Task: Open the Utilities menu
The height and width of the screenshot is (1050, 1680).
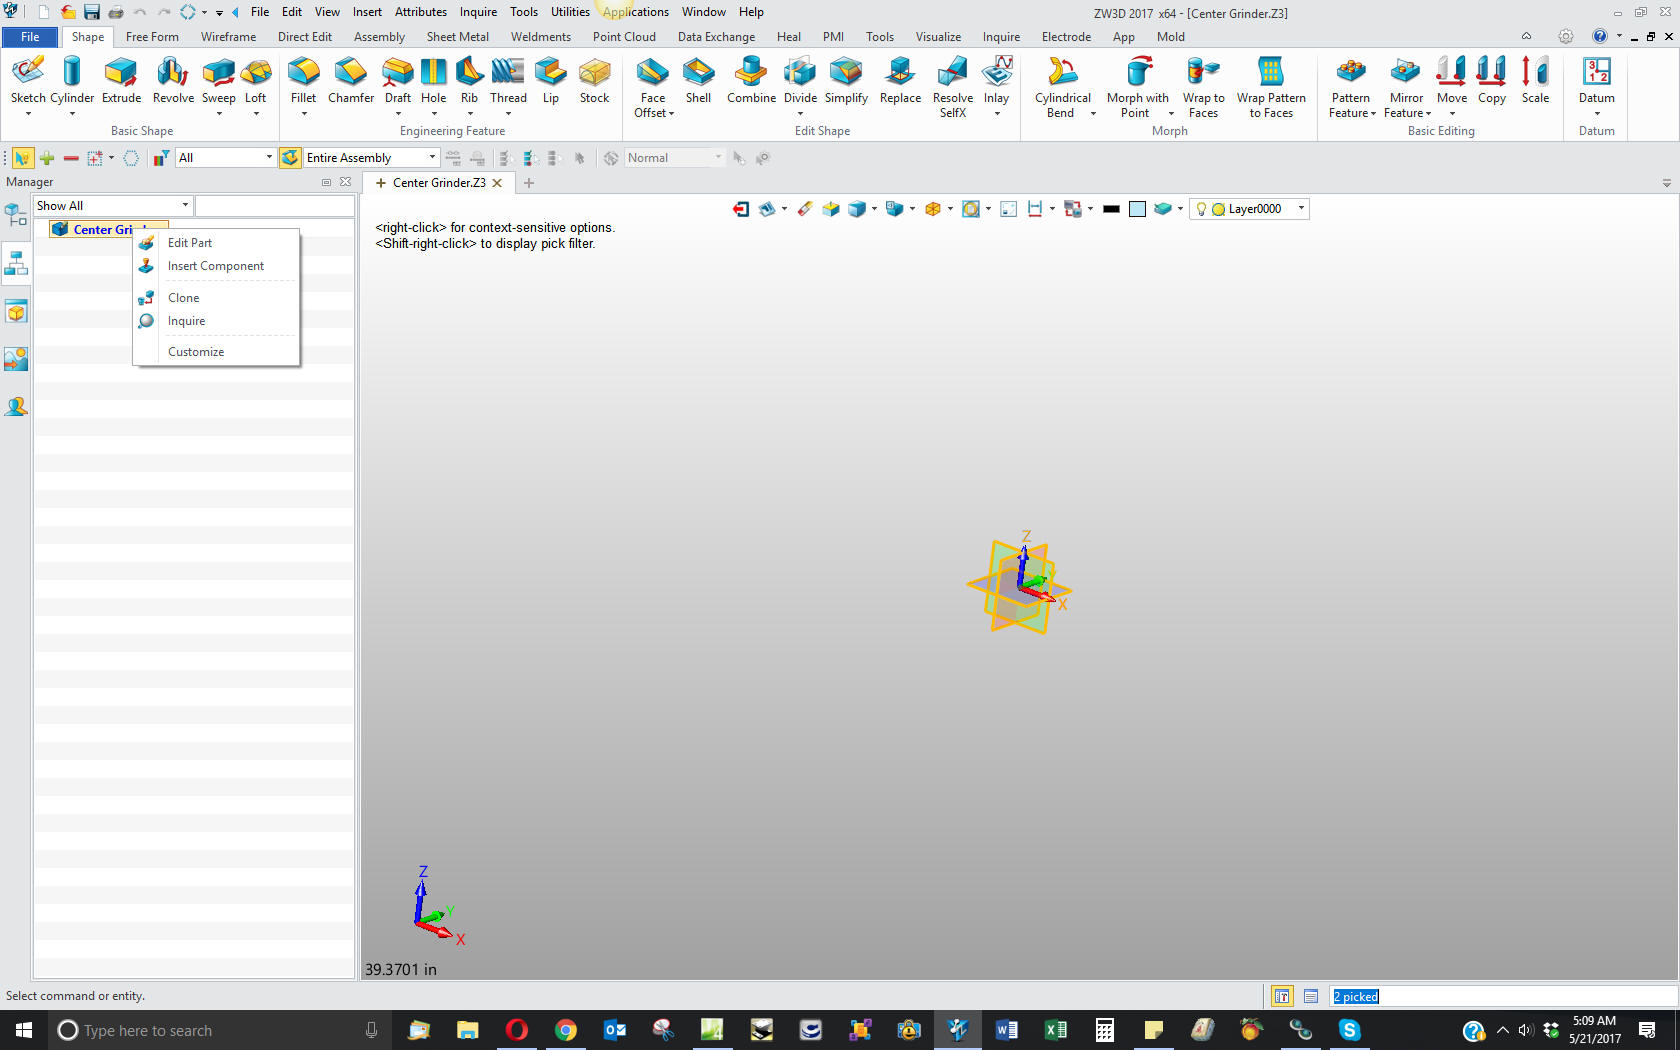Action: [x=570, y=12]
